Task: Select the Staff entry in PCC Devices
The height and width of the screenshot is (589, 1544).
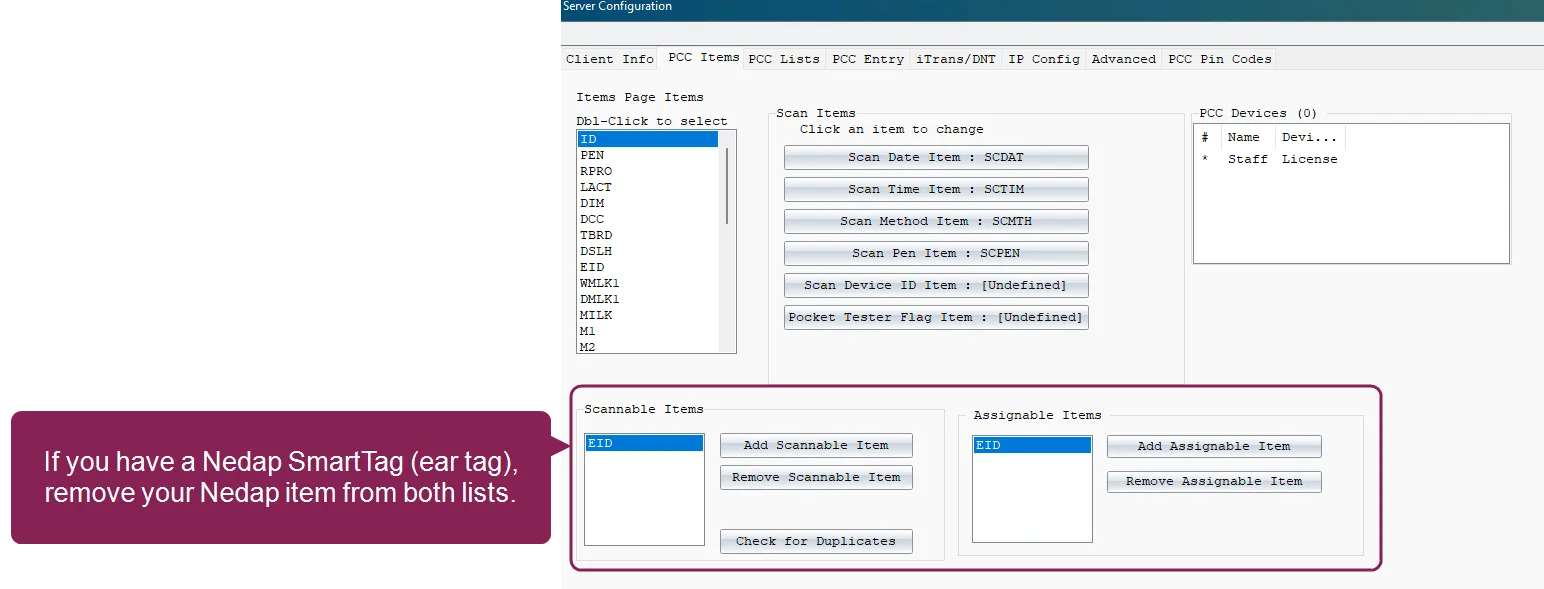Action: point(1248,159)
